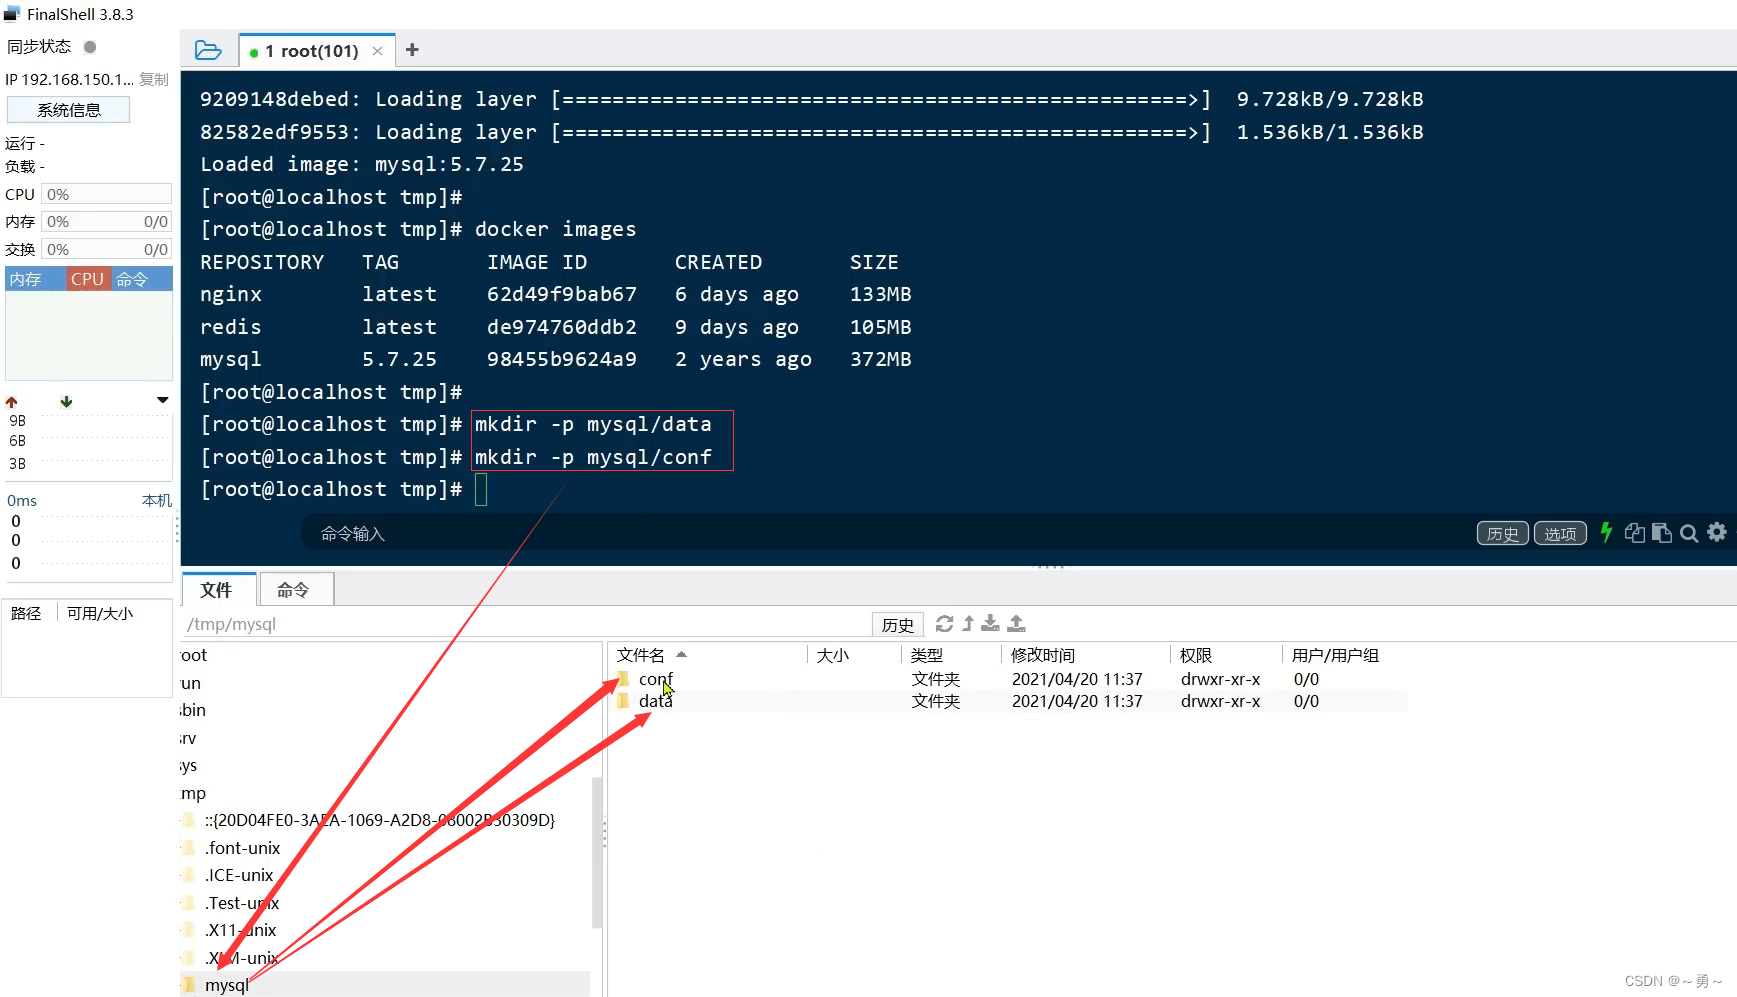Close the root(101) session tab
1737x997 pixels.
click(377, 51)
